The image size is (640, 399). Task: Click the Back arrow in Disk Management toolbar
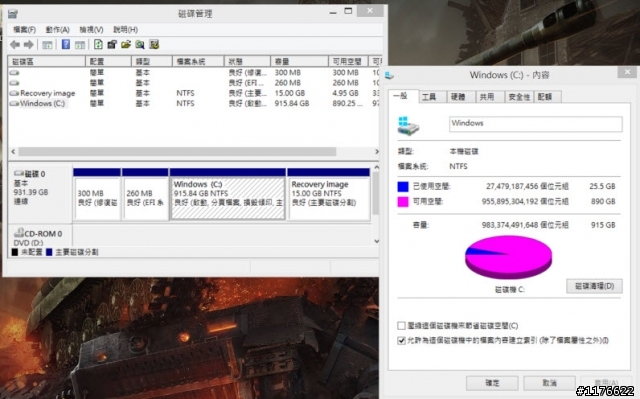coord(15,44)
